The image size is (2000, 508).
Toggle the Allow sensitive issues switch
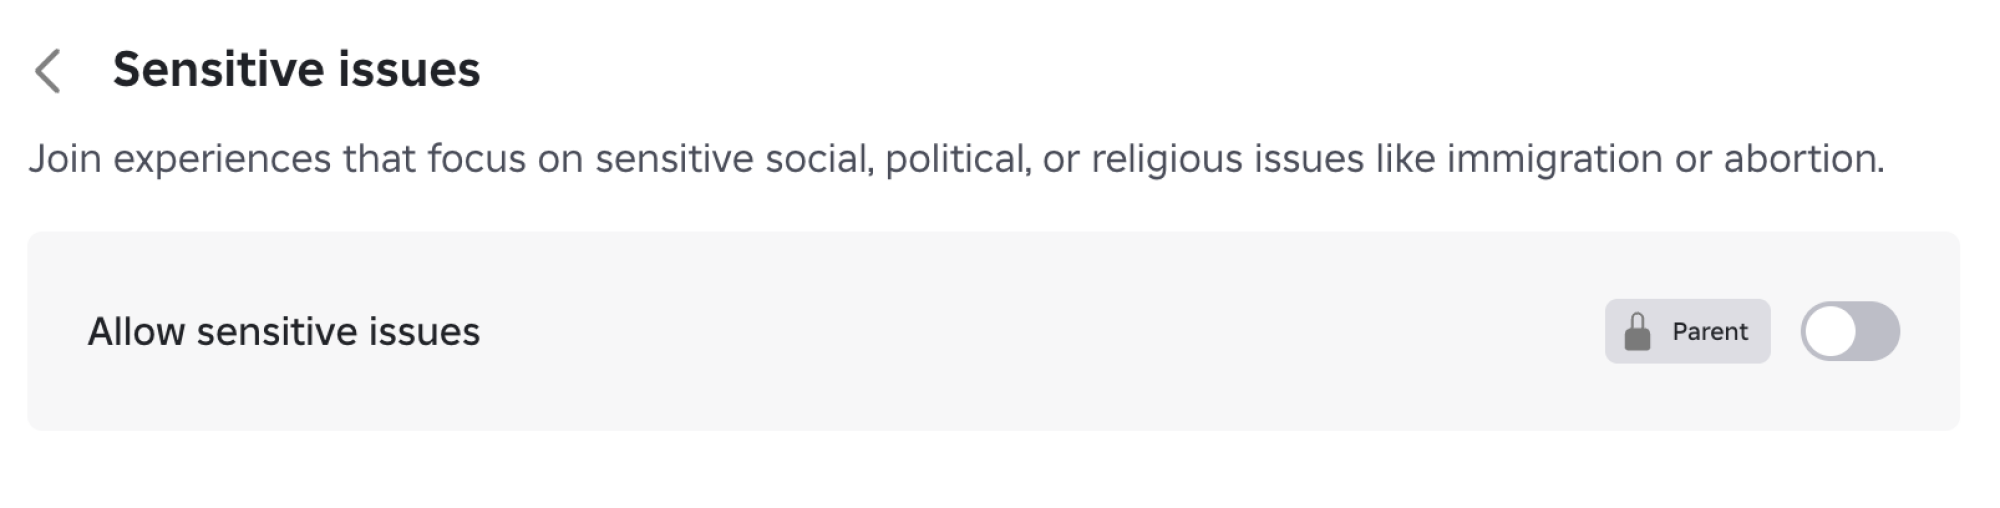tap(1849, 332)
